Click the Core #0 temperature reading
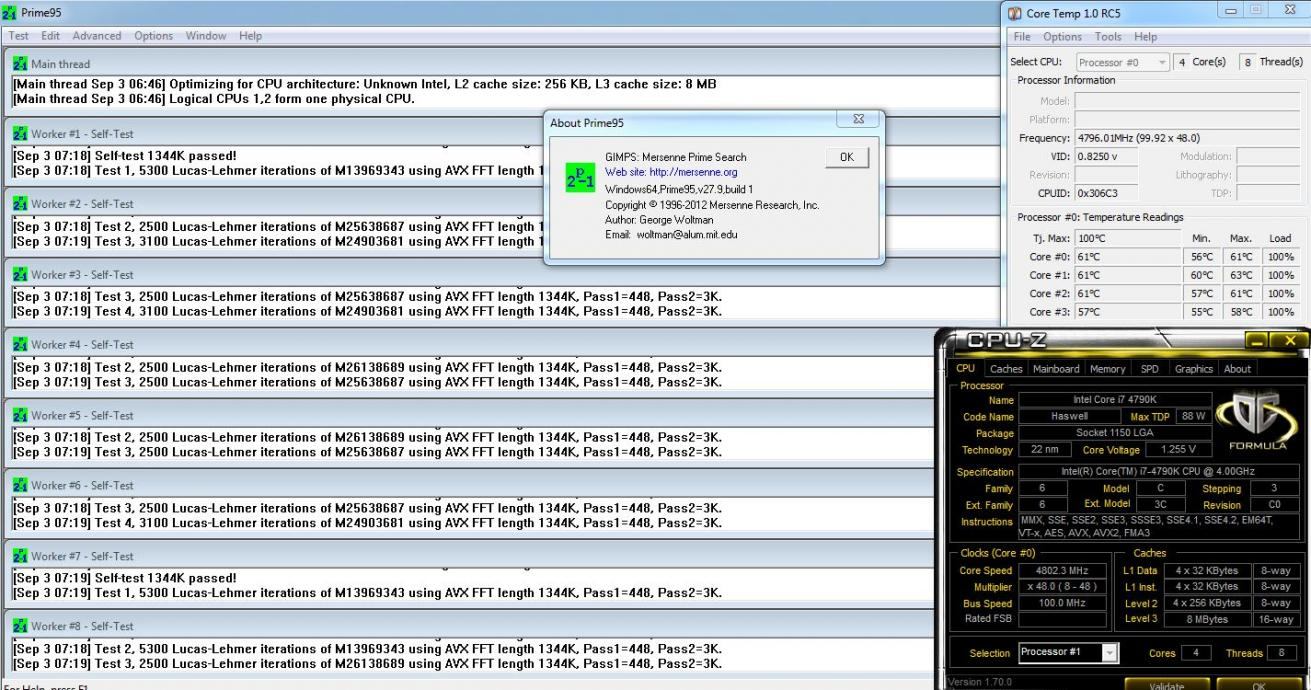The image size is (1311, 690). [1126, 256]
